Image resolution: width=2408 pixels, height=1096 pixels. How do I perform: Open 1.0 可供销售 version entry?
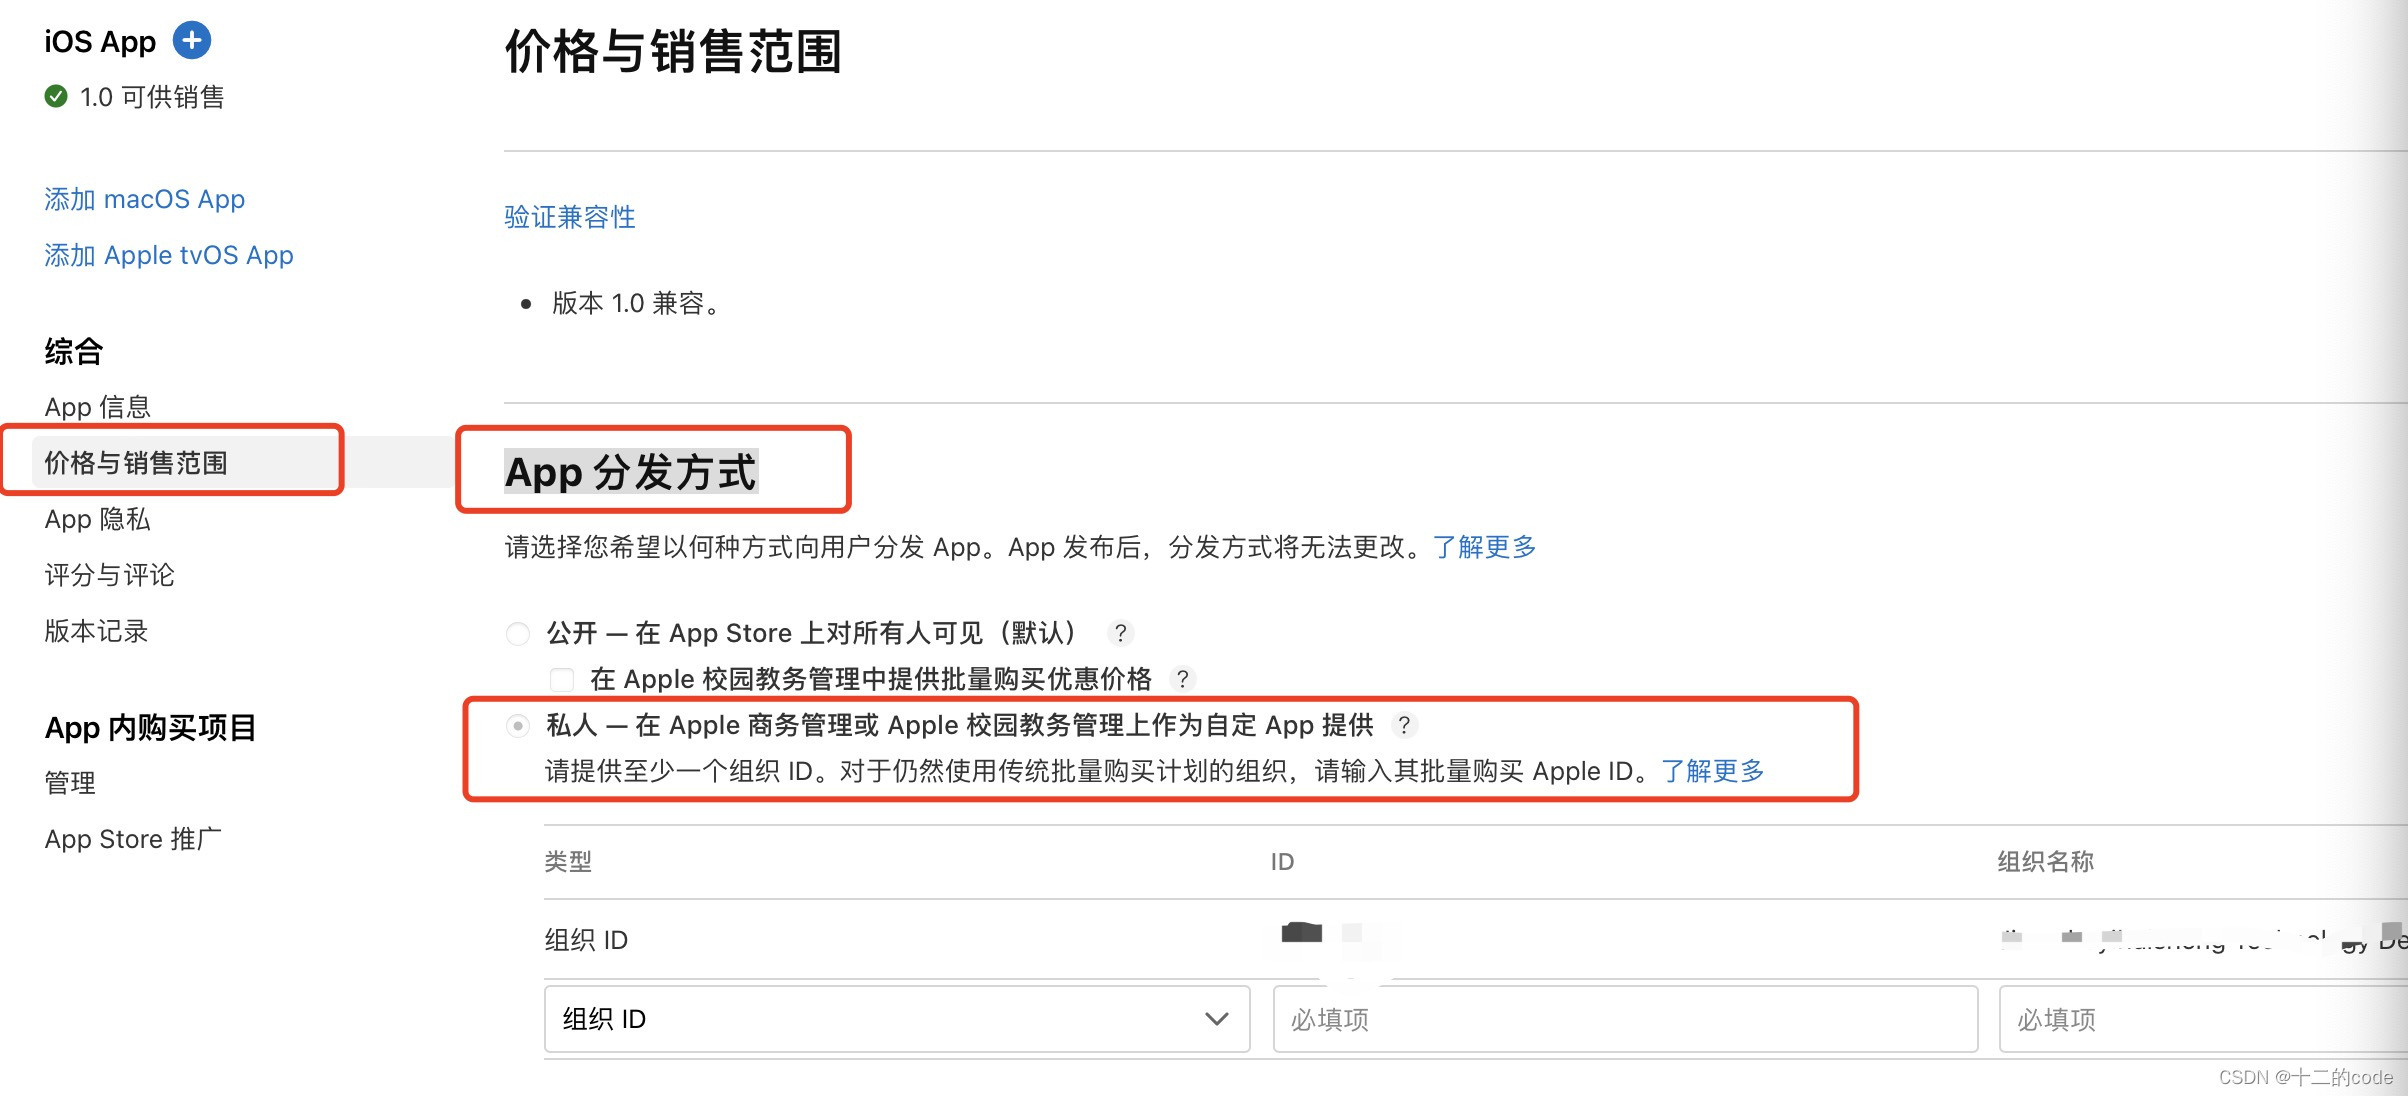pos(151,97)
